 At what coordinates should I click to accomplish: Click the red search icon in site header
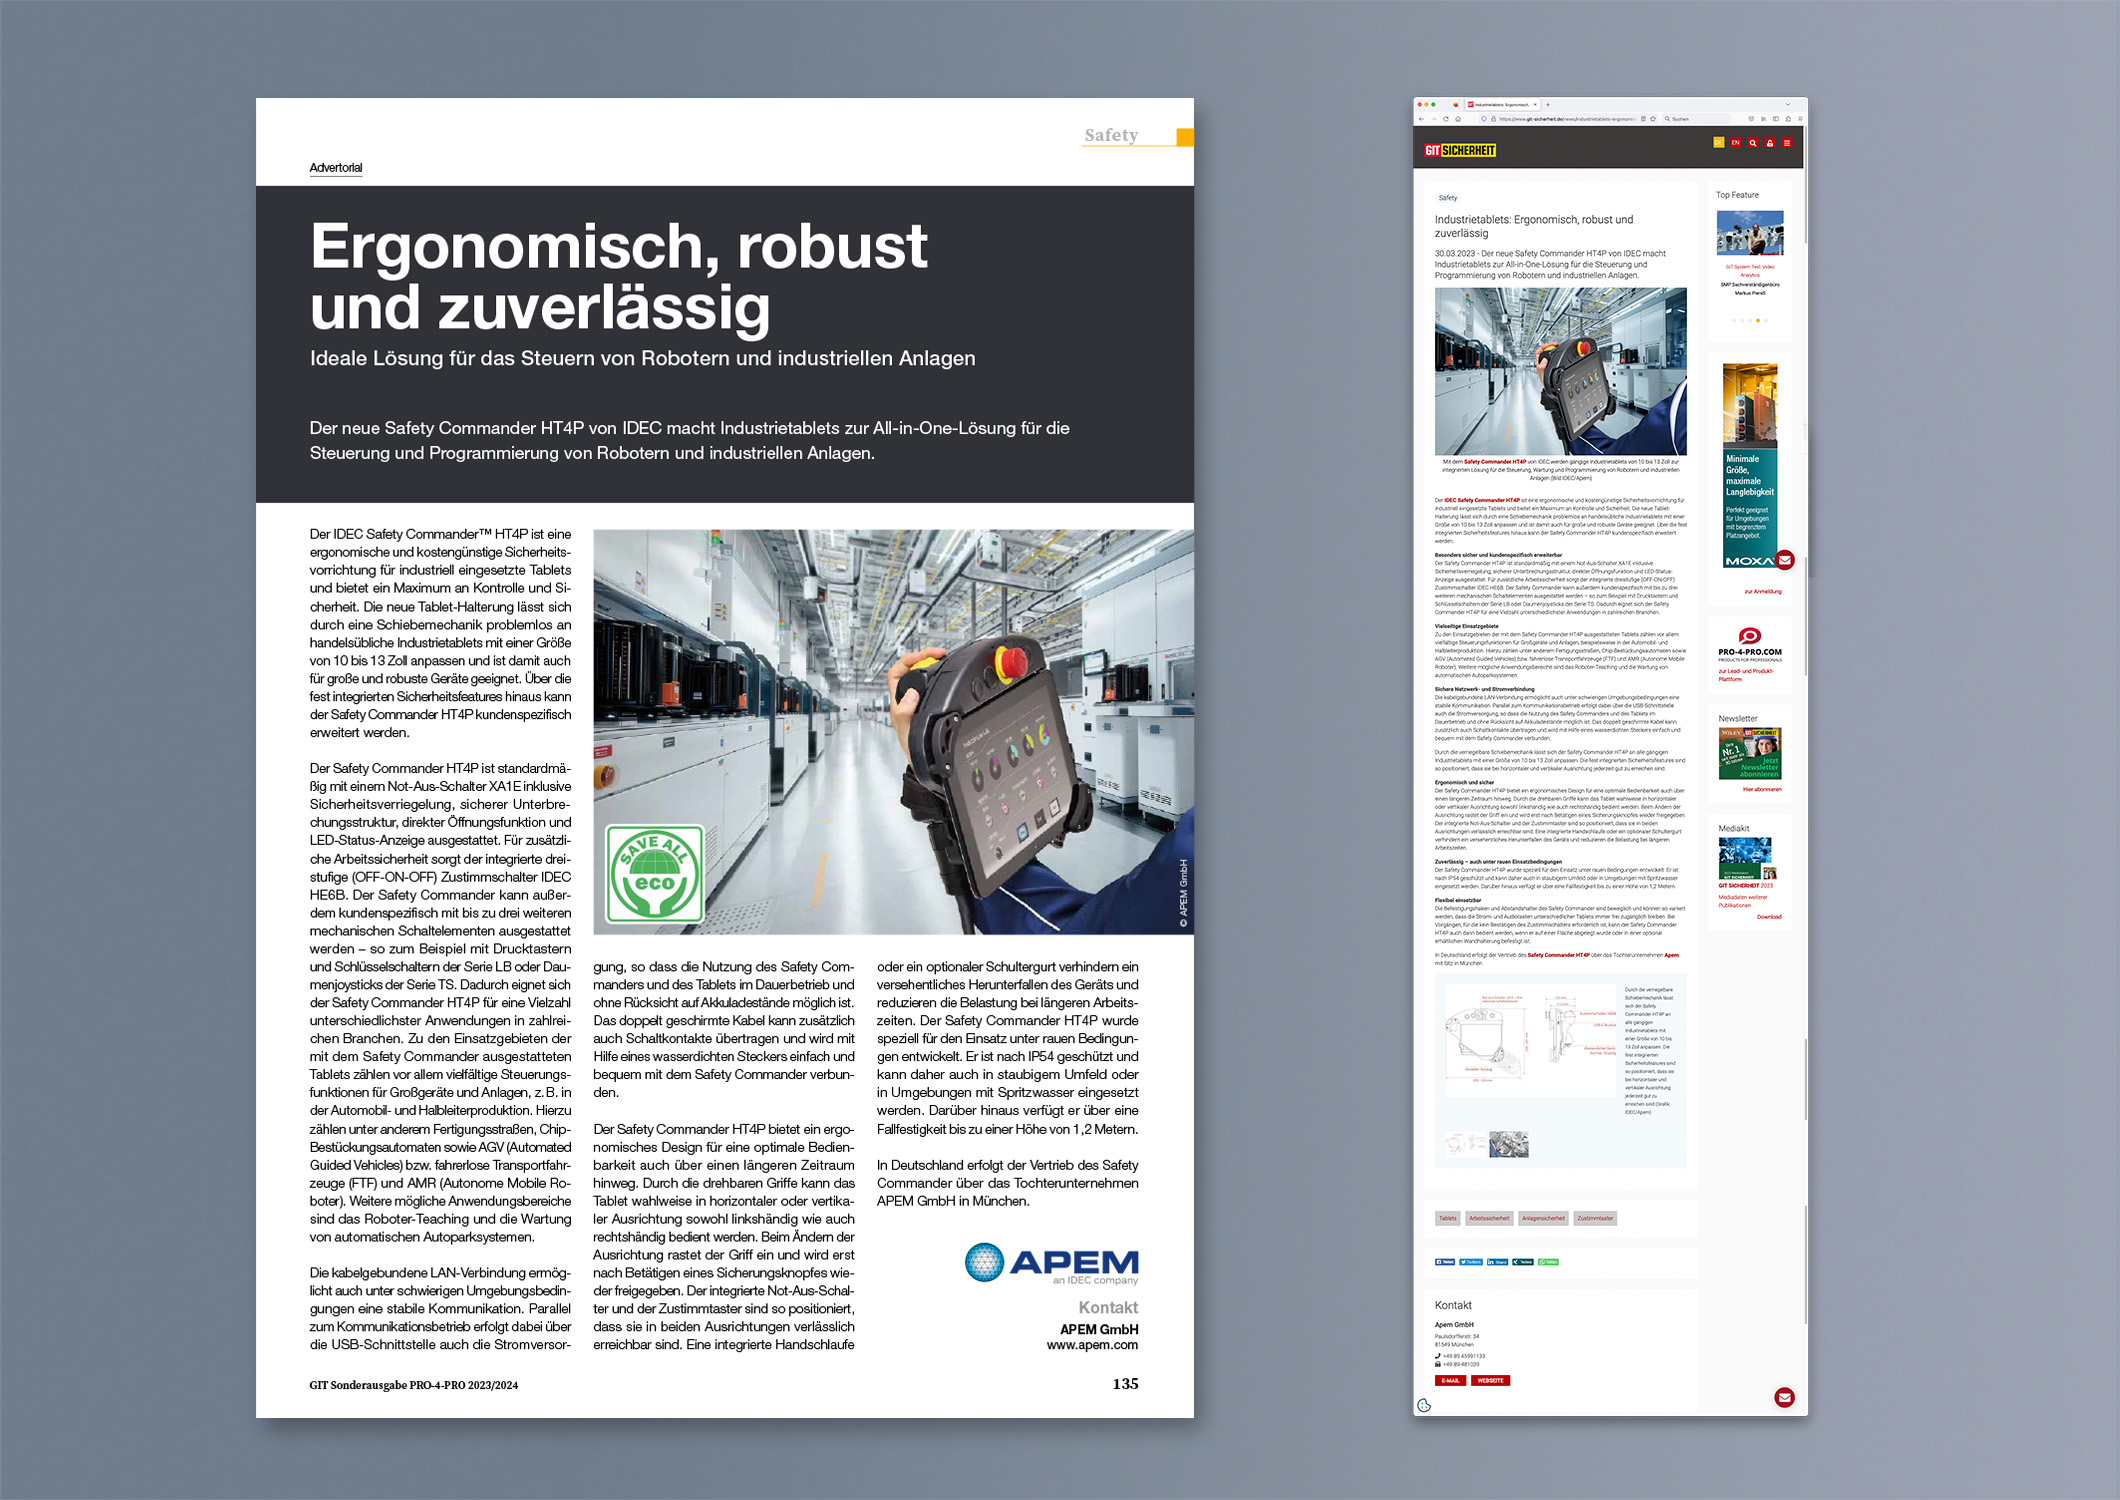click(x=1753, y=143)
